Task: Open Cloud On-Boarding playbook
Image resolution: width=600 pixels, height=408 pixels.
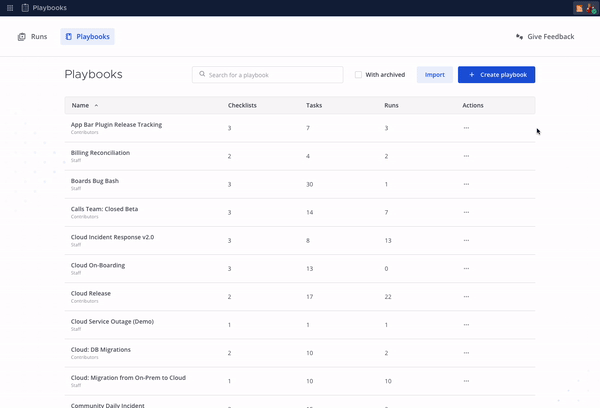Action: click(x=98, y=265)
